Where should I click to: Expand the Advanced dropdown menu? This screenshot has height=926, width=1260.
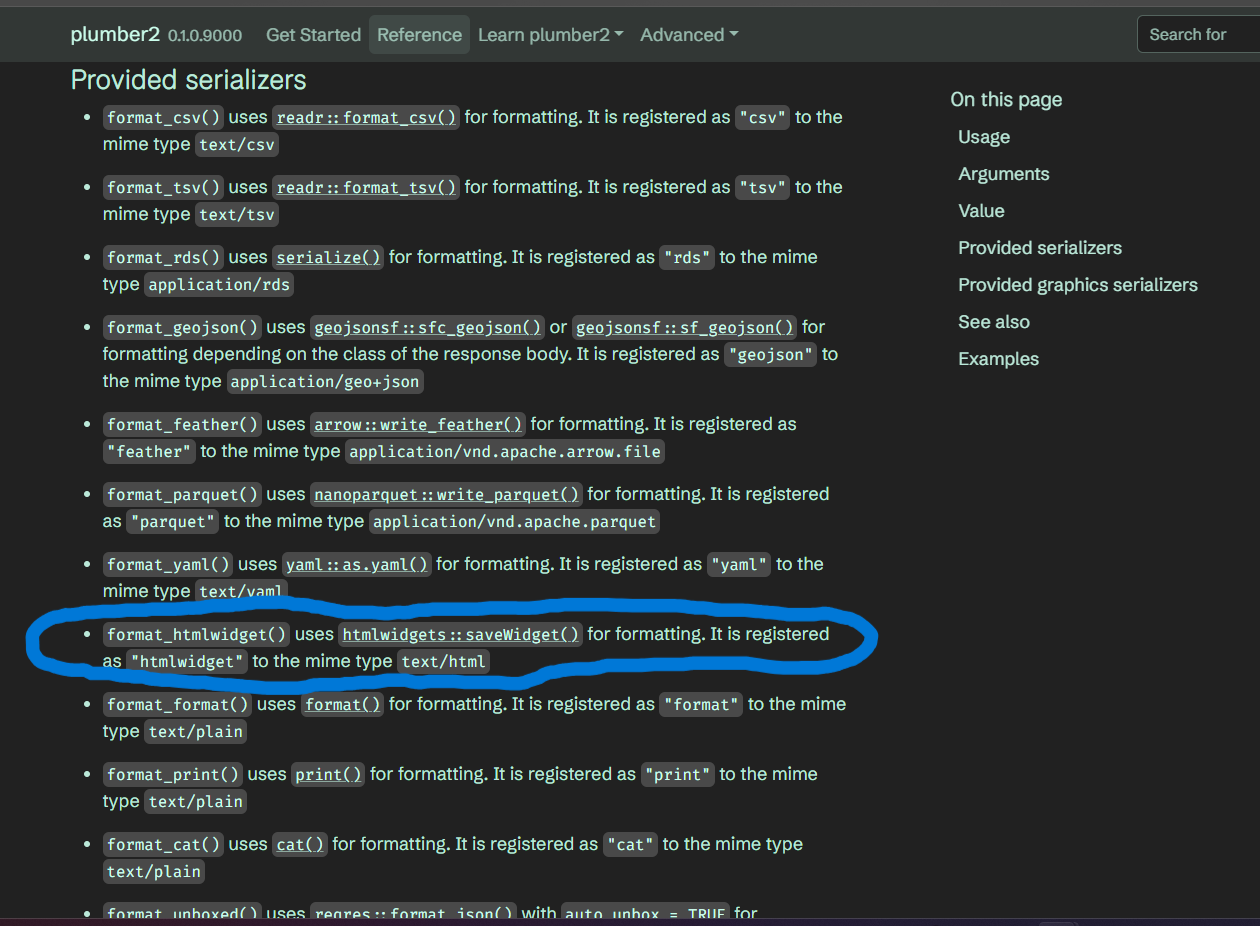(x=689, y=34)
